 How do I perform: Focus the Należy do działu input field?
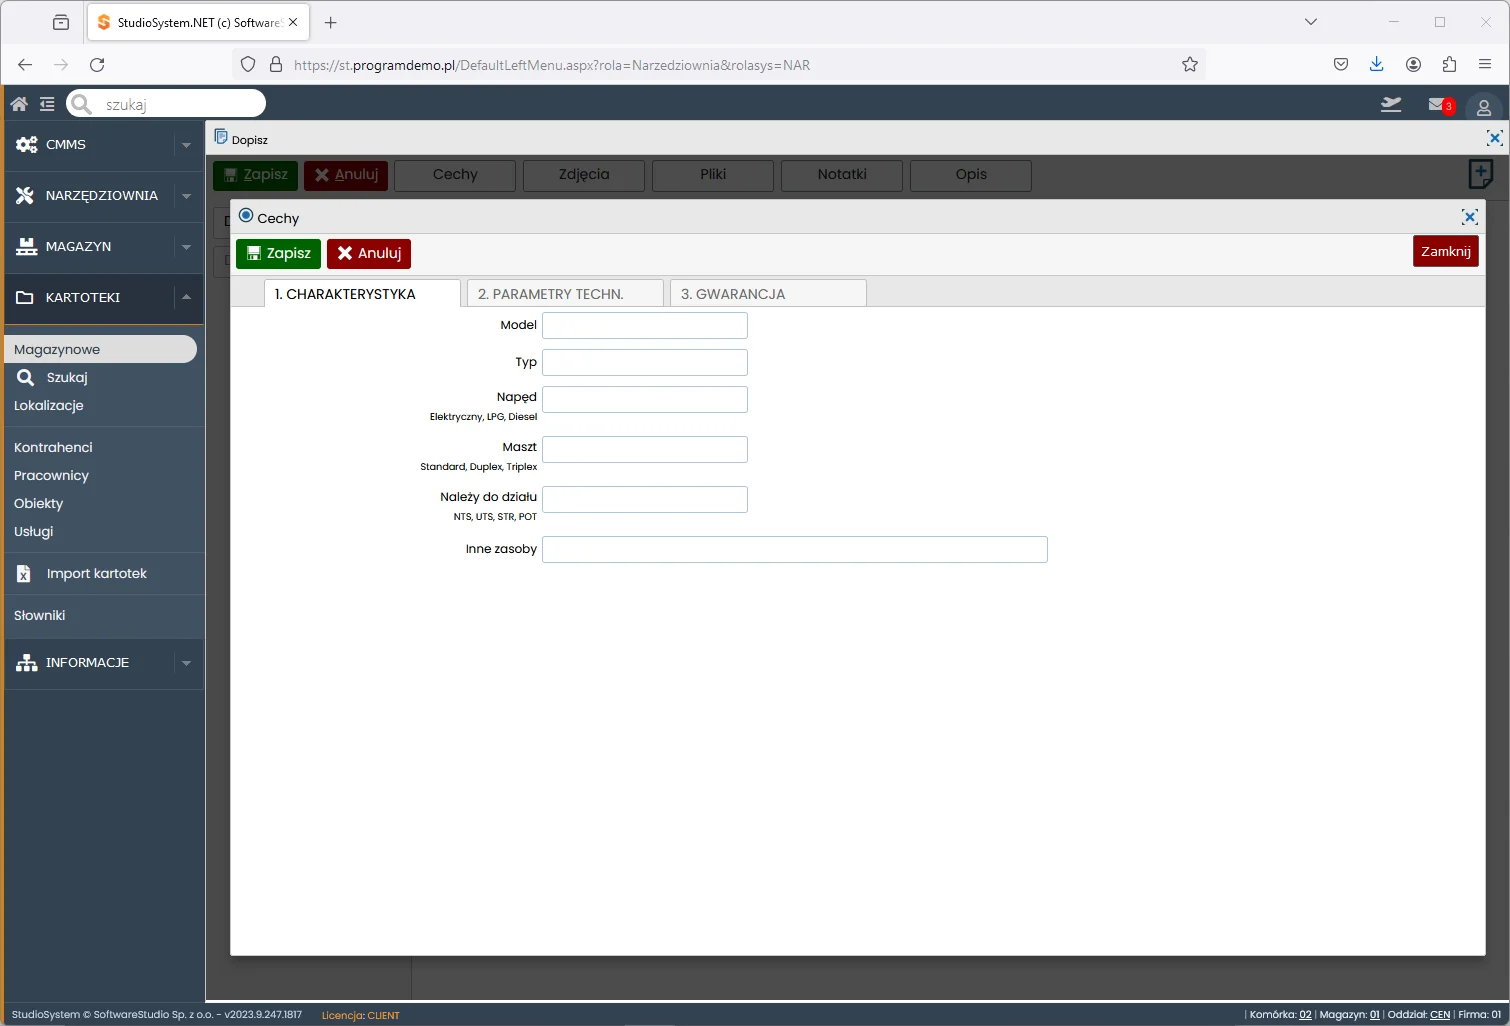click(x=645, y=500)
